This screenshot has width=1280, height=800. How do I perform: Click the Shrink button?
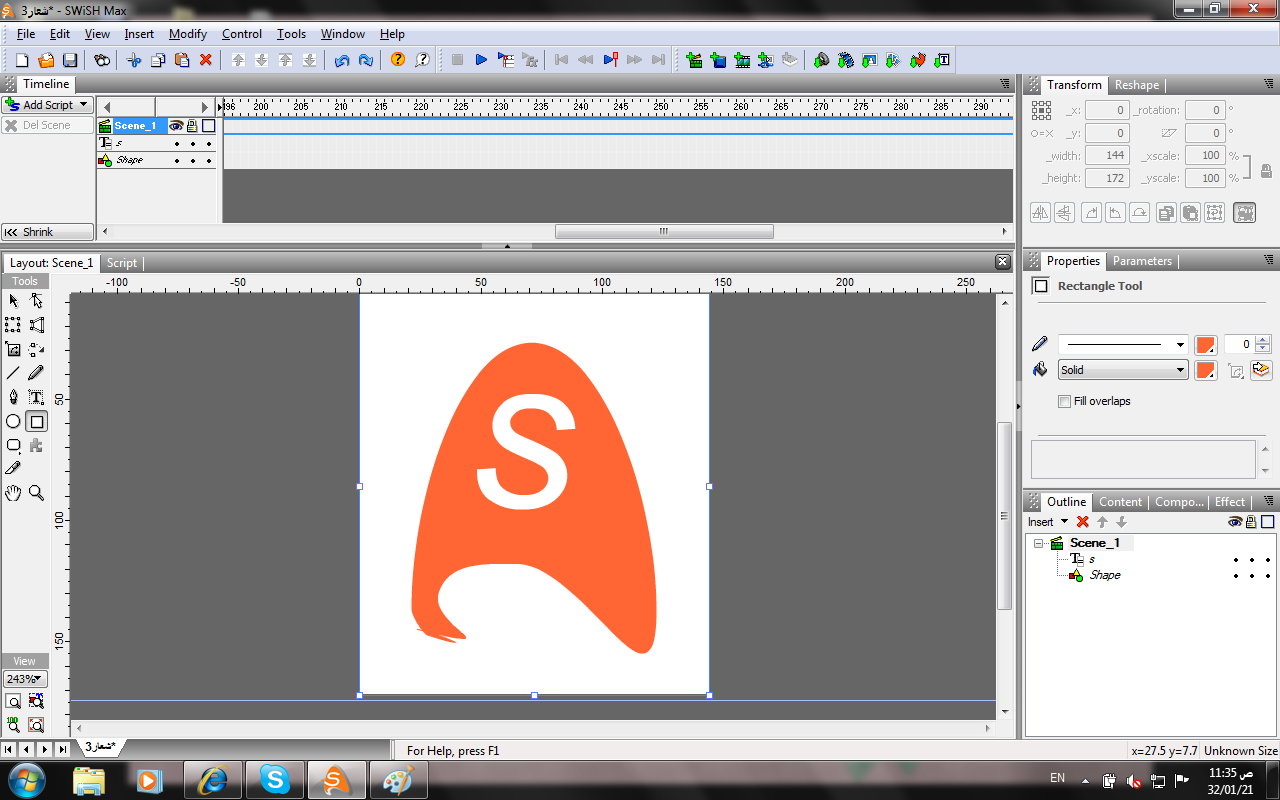point(47,232)
